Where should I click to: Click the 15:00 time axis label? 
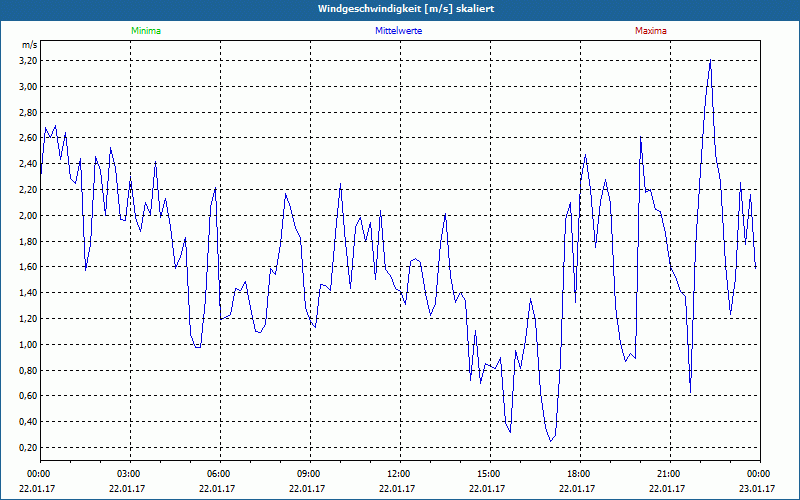[490, 474]
